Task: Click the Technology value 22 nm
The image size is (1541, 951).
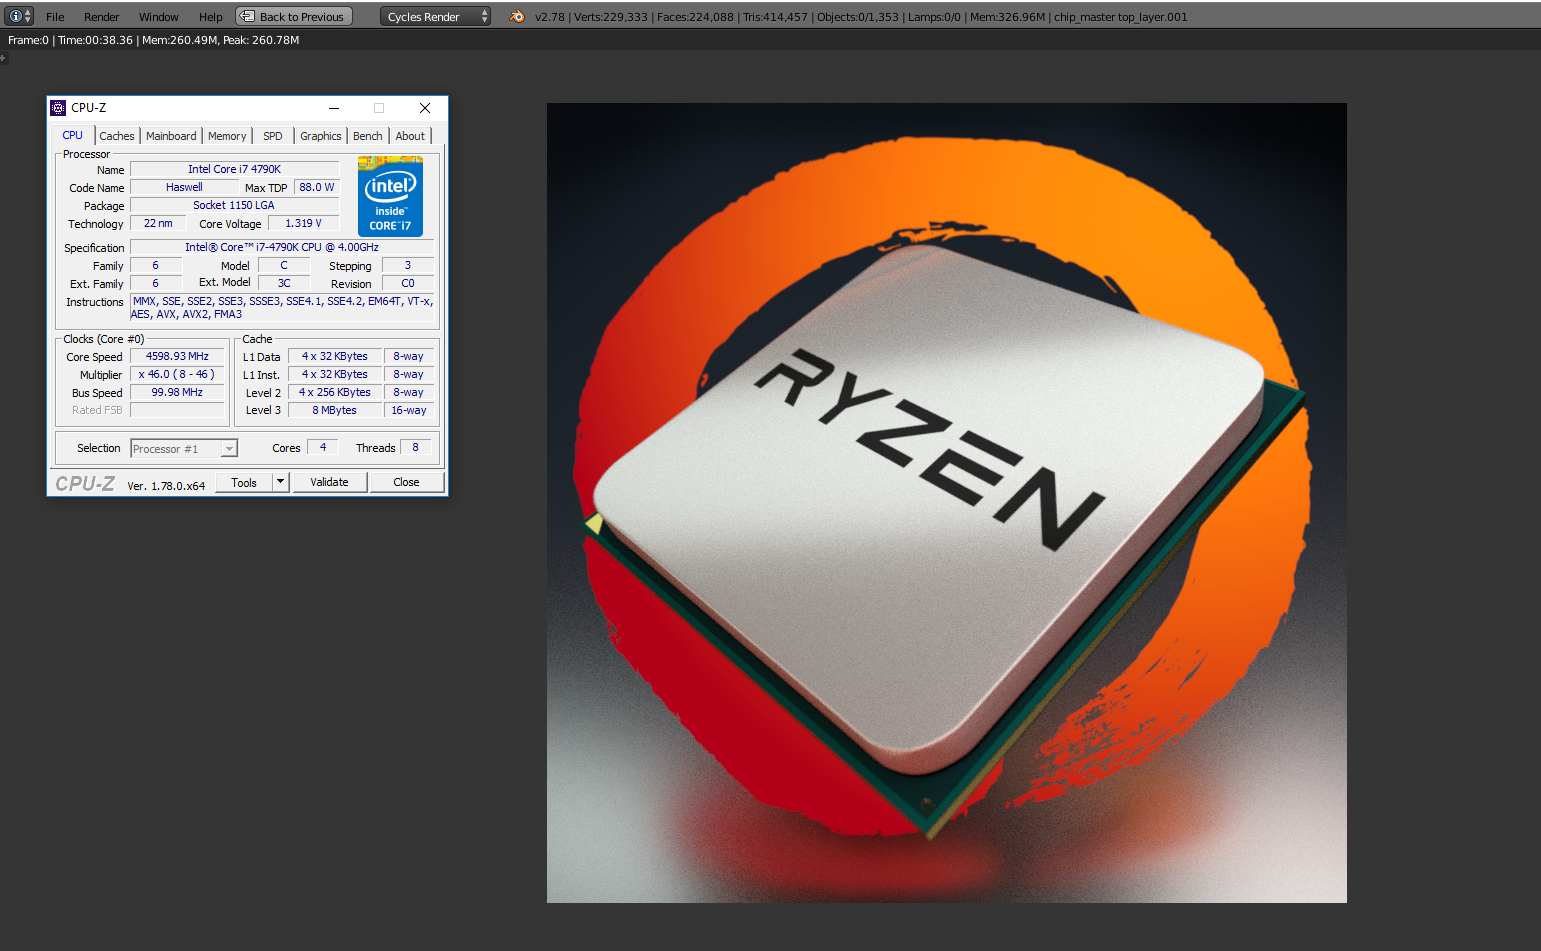Action: tap(158, 224)
